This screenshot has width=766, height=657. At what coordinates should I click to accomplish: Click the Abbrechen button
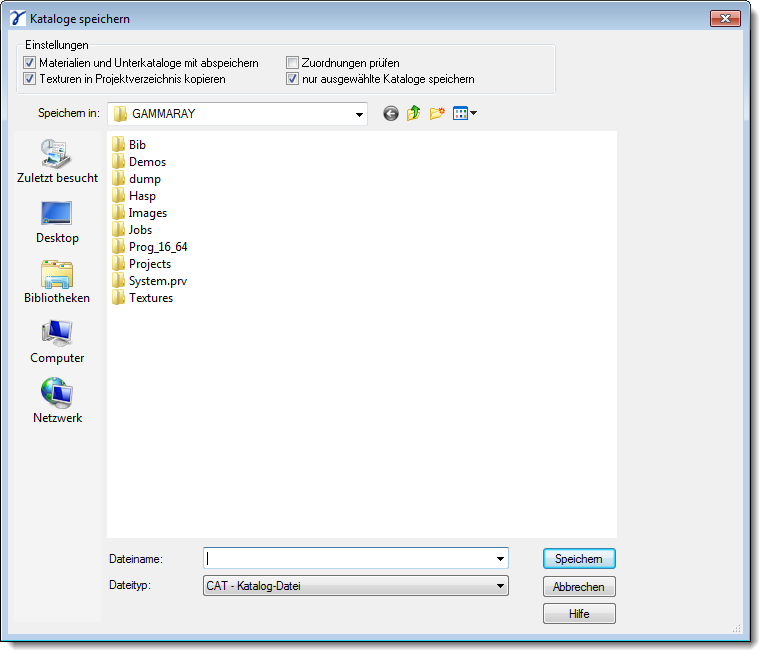pos(579,587)
